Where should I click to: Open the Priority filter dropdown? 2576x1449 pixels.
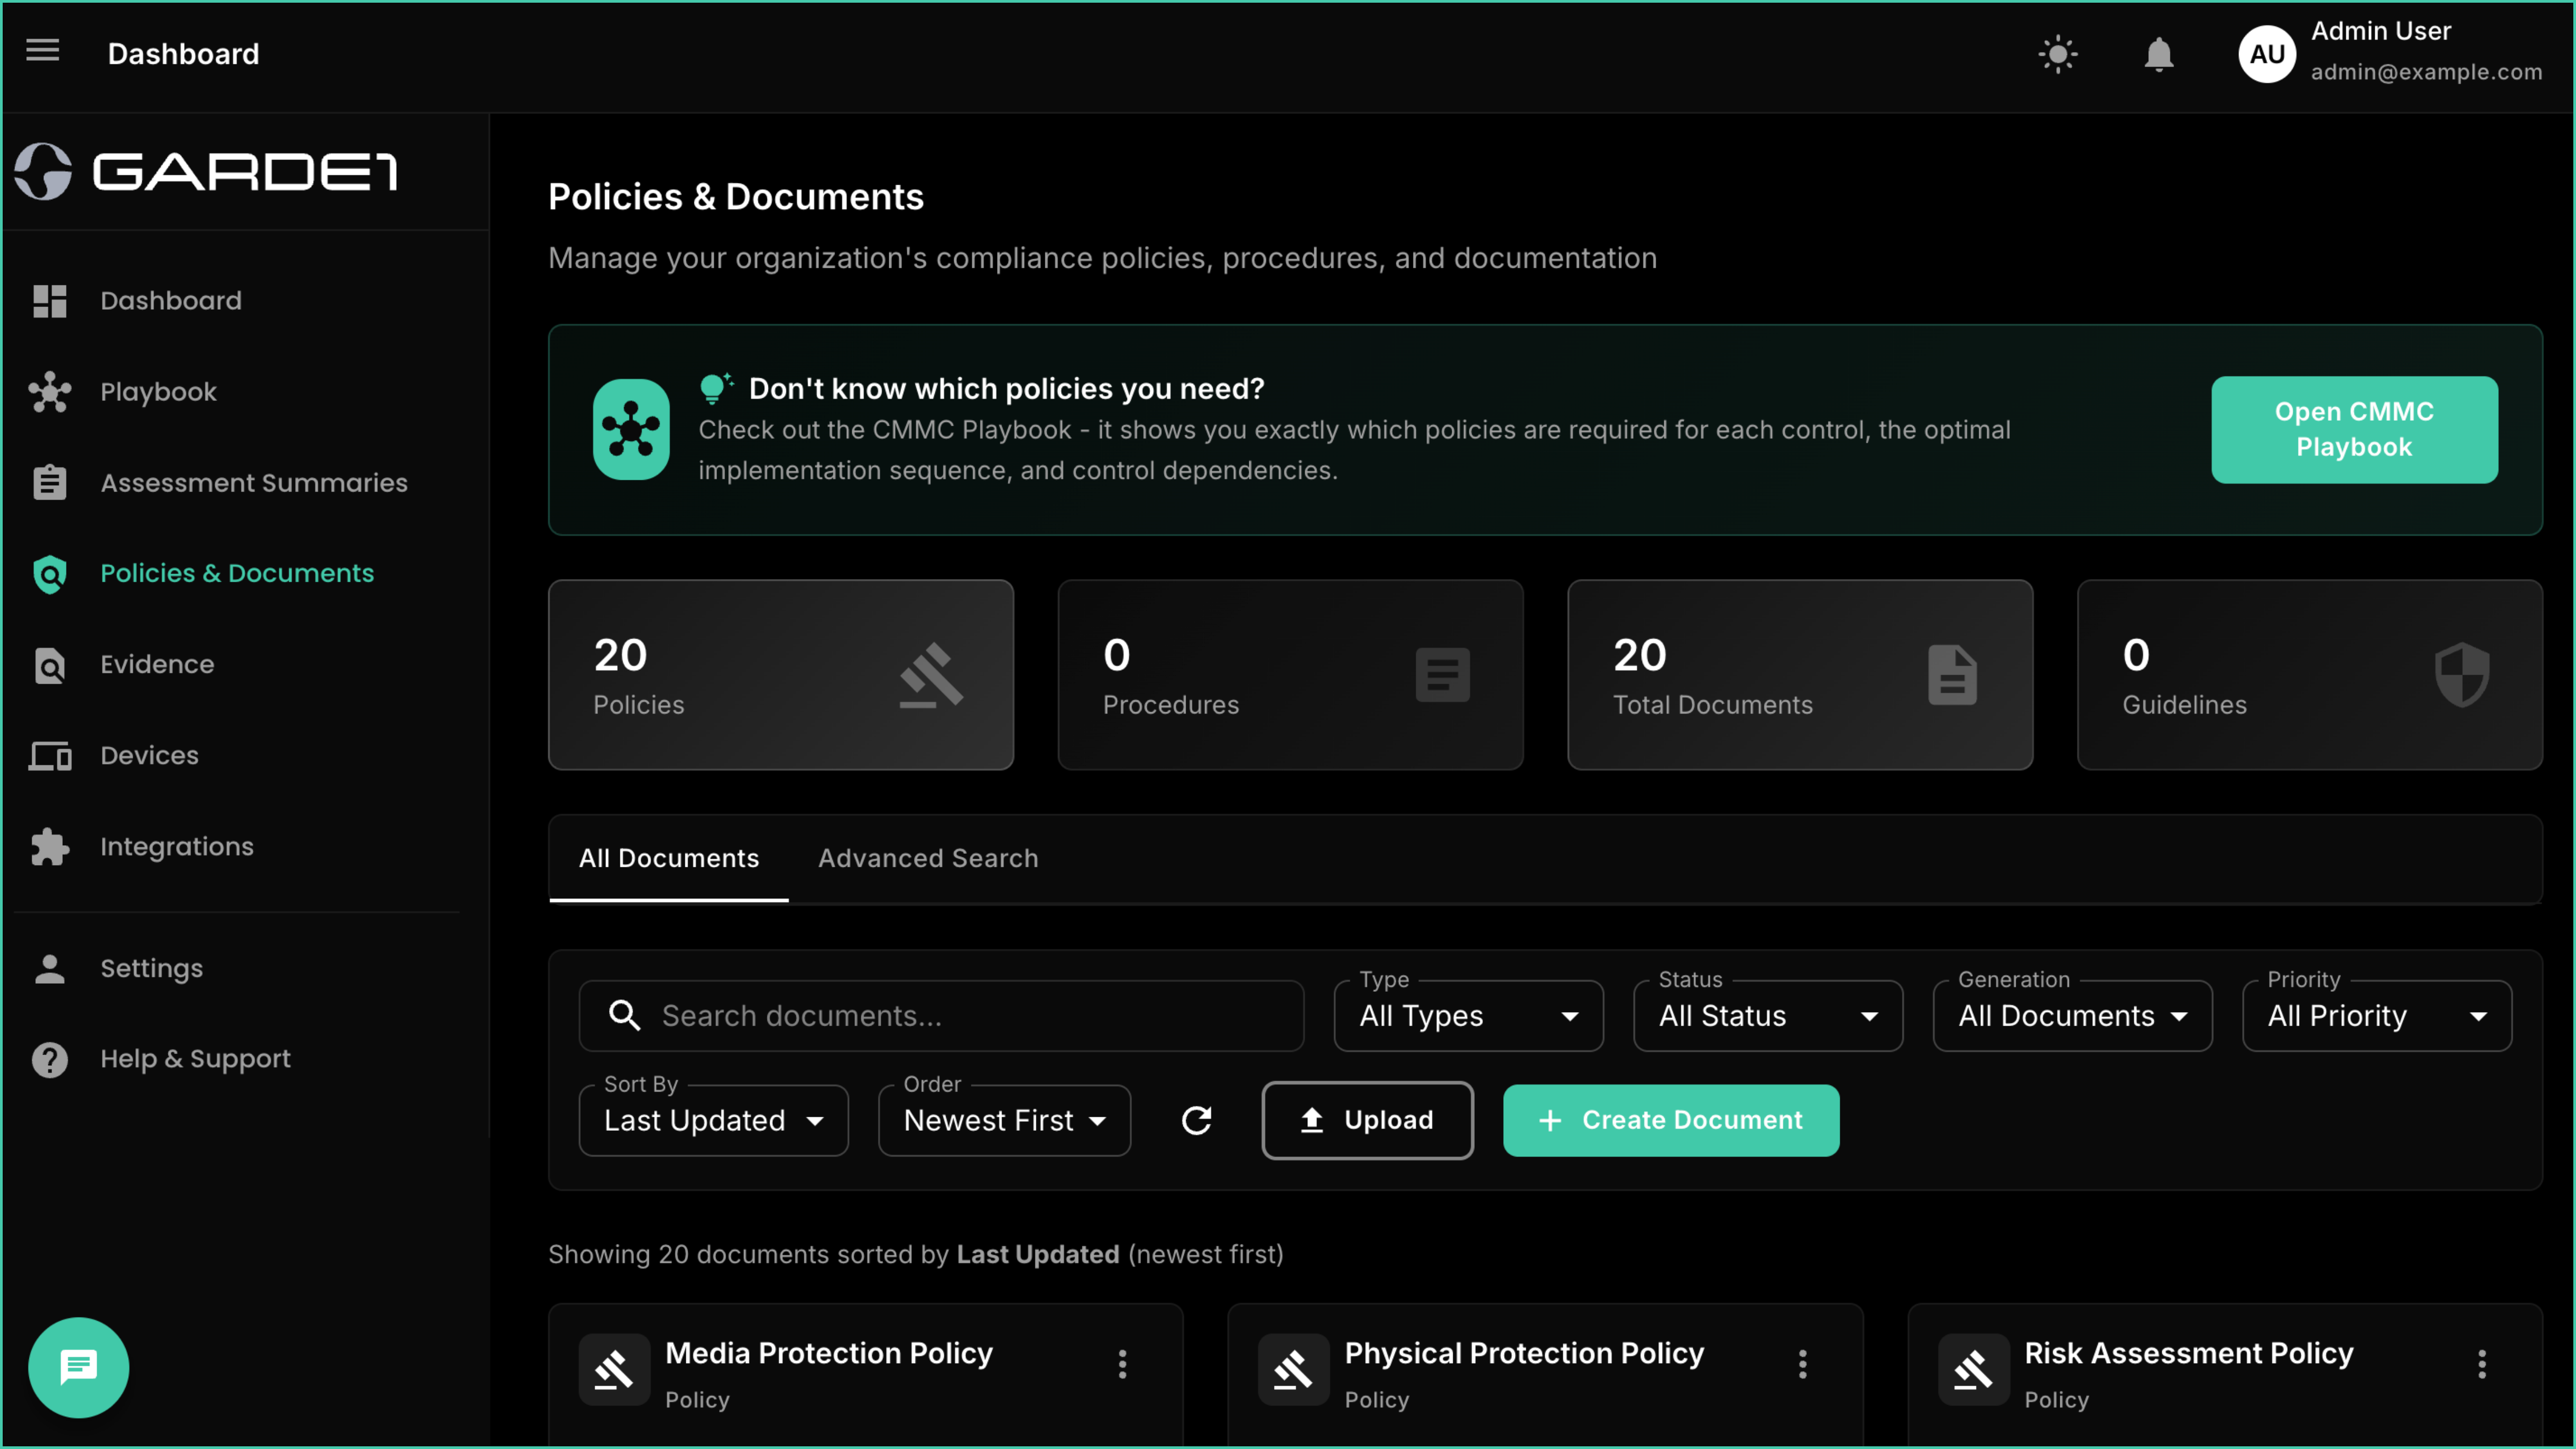tap(2376, 1016)
